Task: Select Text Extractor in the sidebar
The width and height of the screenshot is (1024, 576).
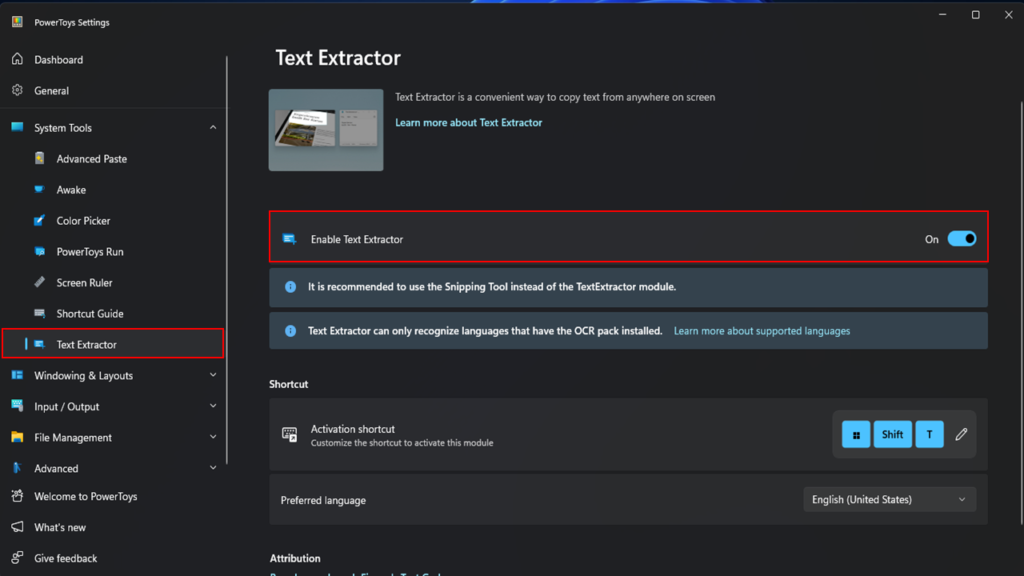Action: tap(114, 344)
